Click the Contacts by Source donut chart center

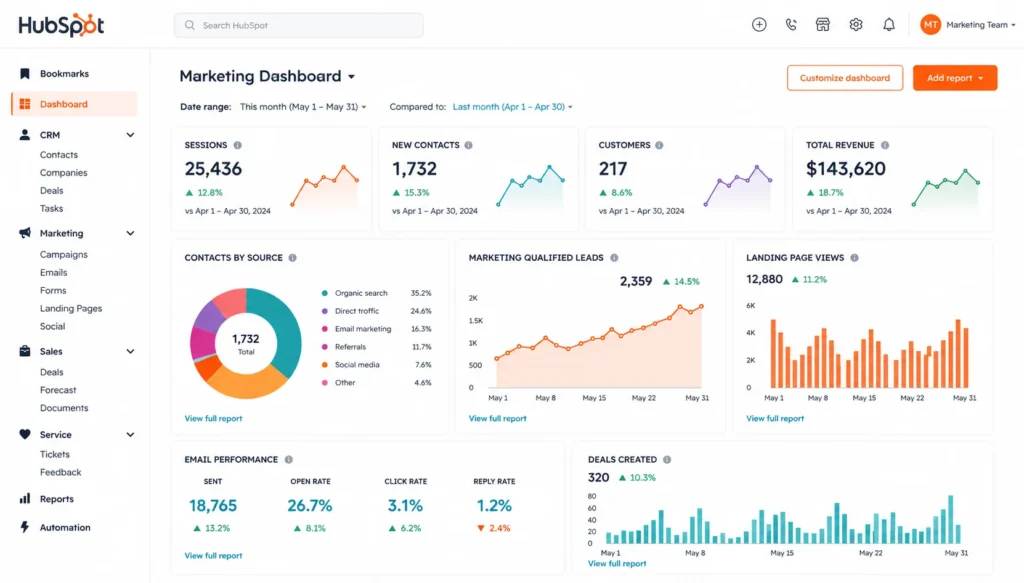tap(246, 343)
